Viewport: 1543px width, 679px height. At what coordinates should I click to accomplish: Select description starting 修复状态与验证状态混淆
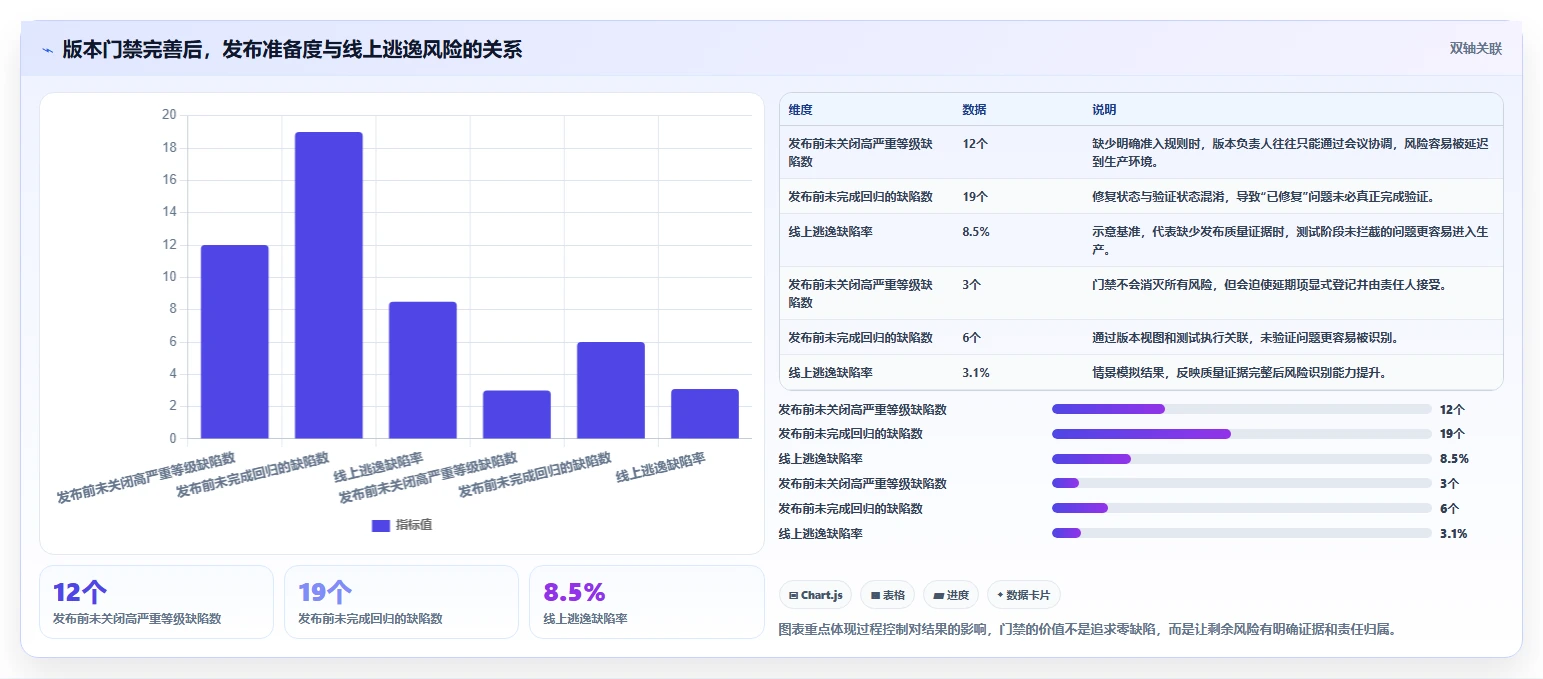coord(1264,197)
